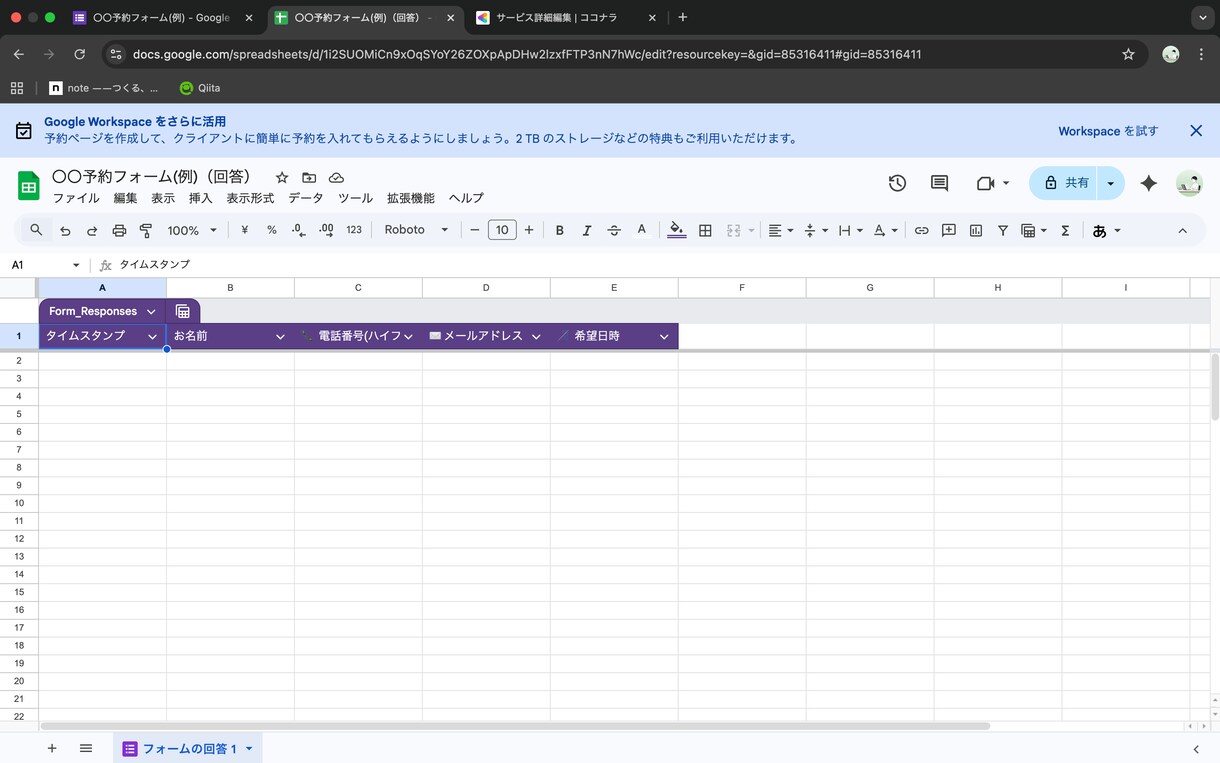Insert a comment from toolbar
Image resolution: width=1220 pixels, height=763 pixels.
click(948, 230)
